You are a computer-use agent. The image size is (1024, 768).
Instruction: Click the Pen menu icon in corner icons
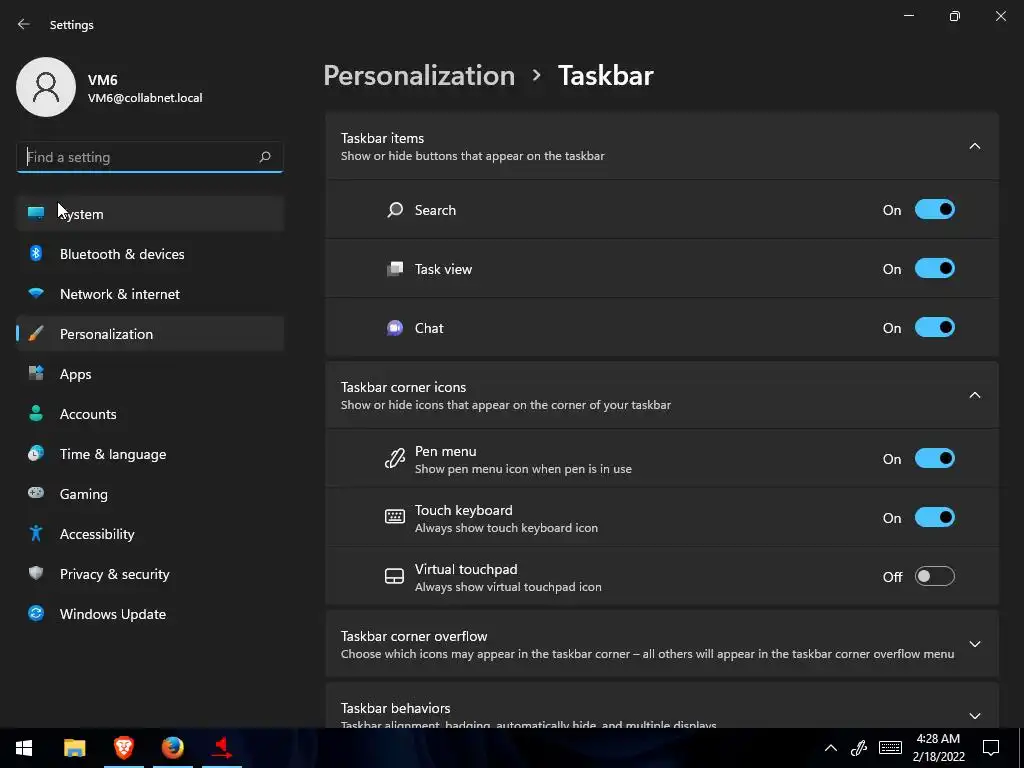coord(394,458)
